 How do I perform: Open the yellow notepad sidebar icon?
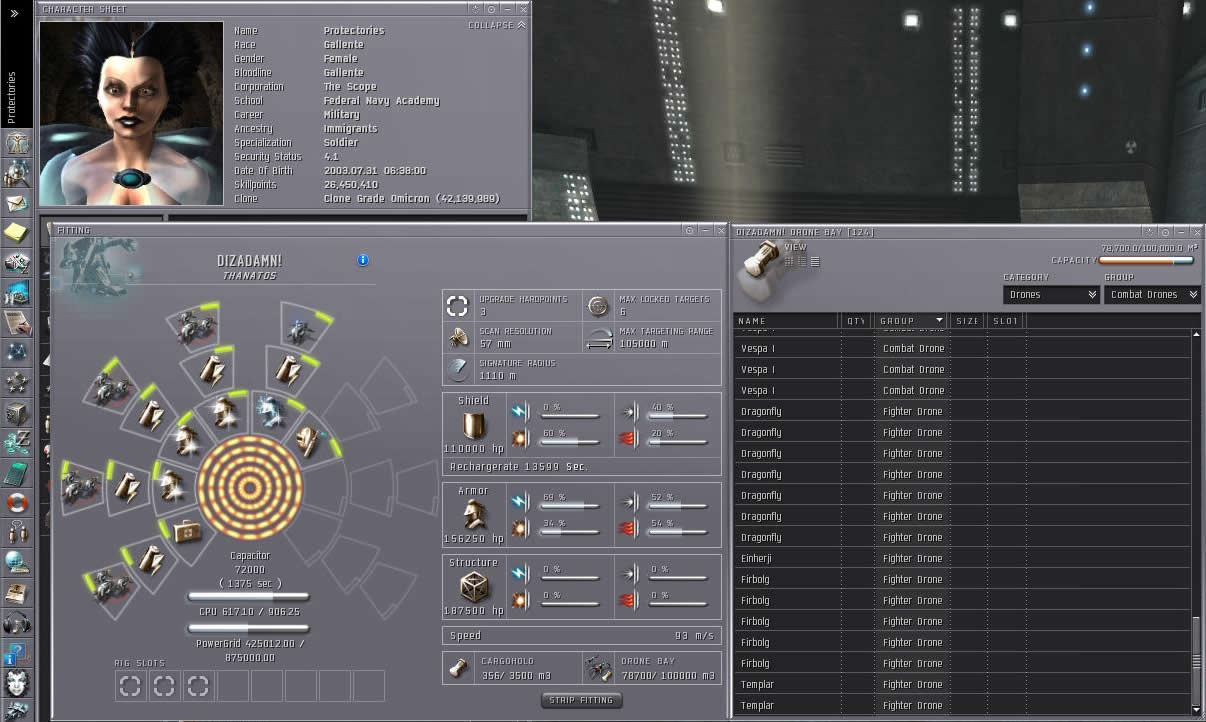click(x=17, y=233)
